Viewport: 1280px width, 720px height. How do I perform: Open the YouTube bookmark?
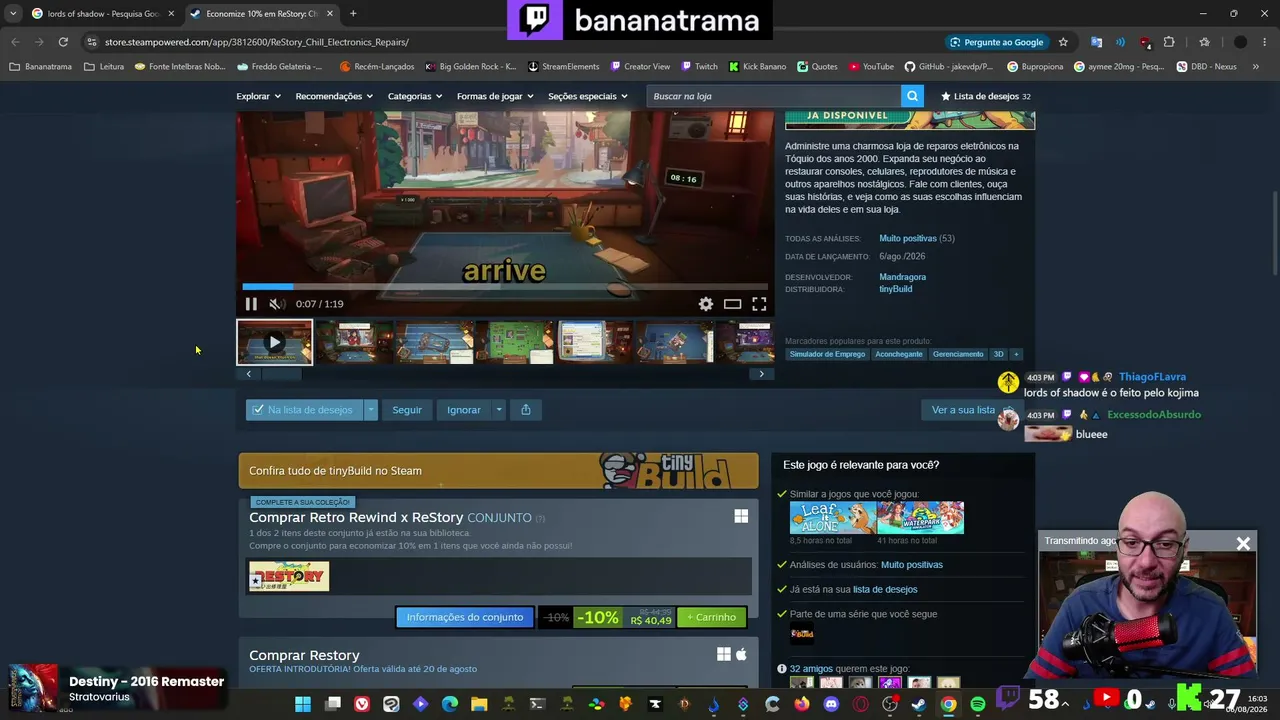[x=871, y=67]
